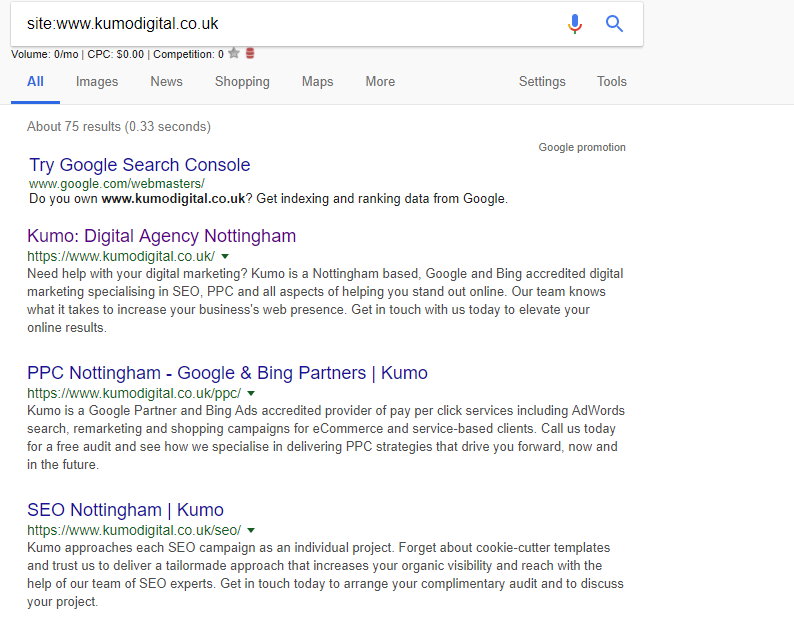Screen dimensions: 794x621
Task: Click the 'CPC: $0.00' text
Action: [x=115, y=54]
